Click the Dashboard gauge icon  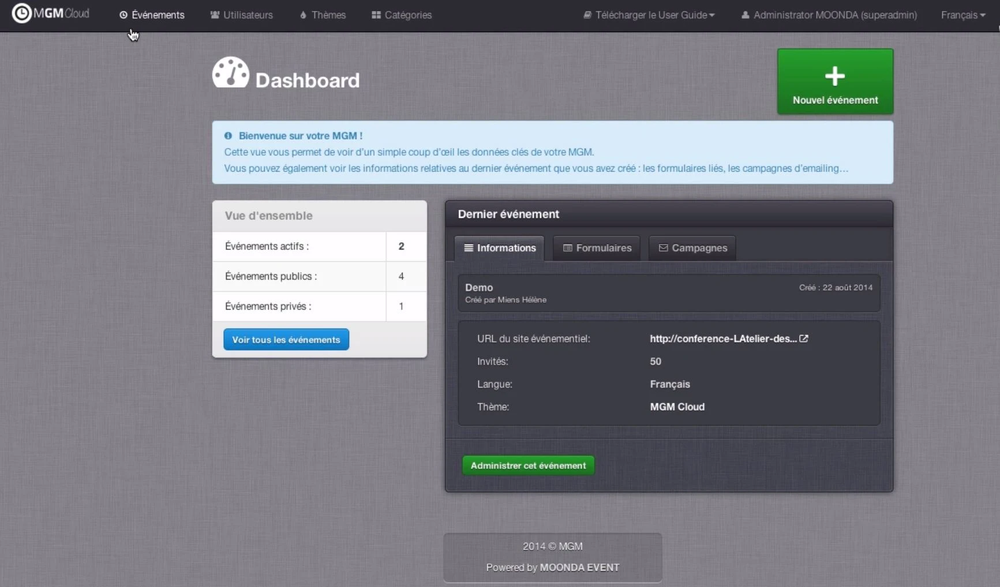pyautogui.click(x=230, y=72)
